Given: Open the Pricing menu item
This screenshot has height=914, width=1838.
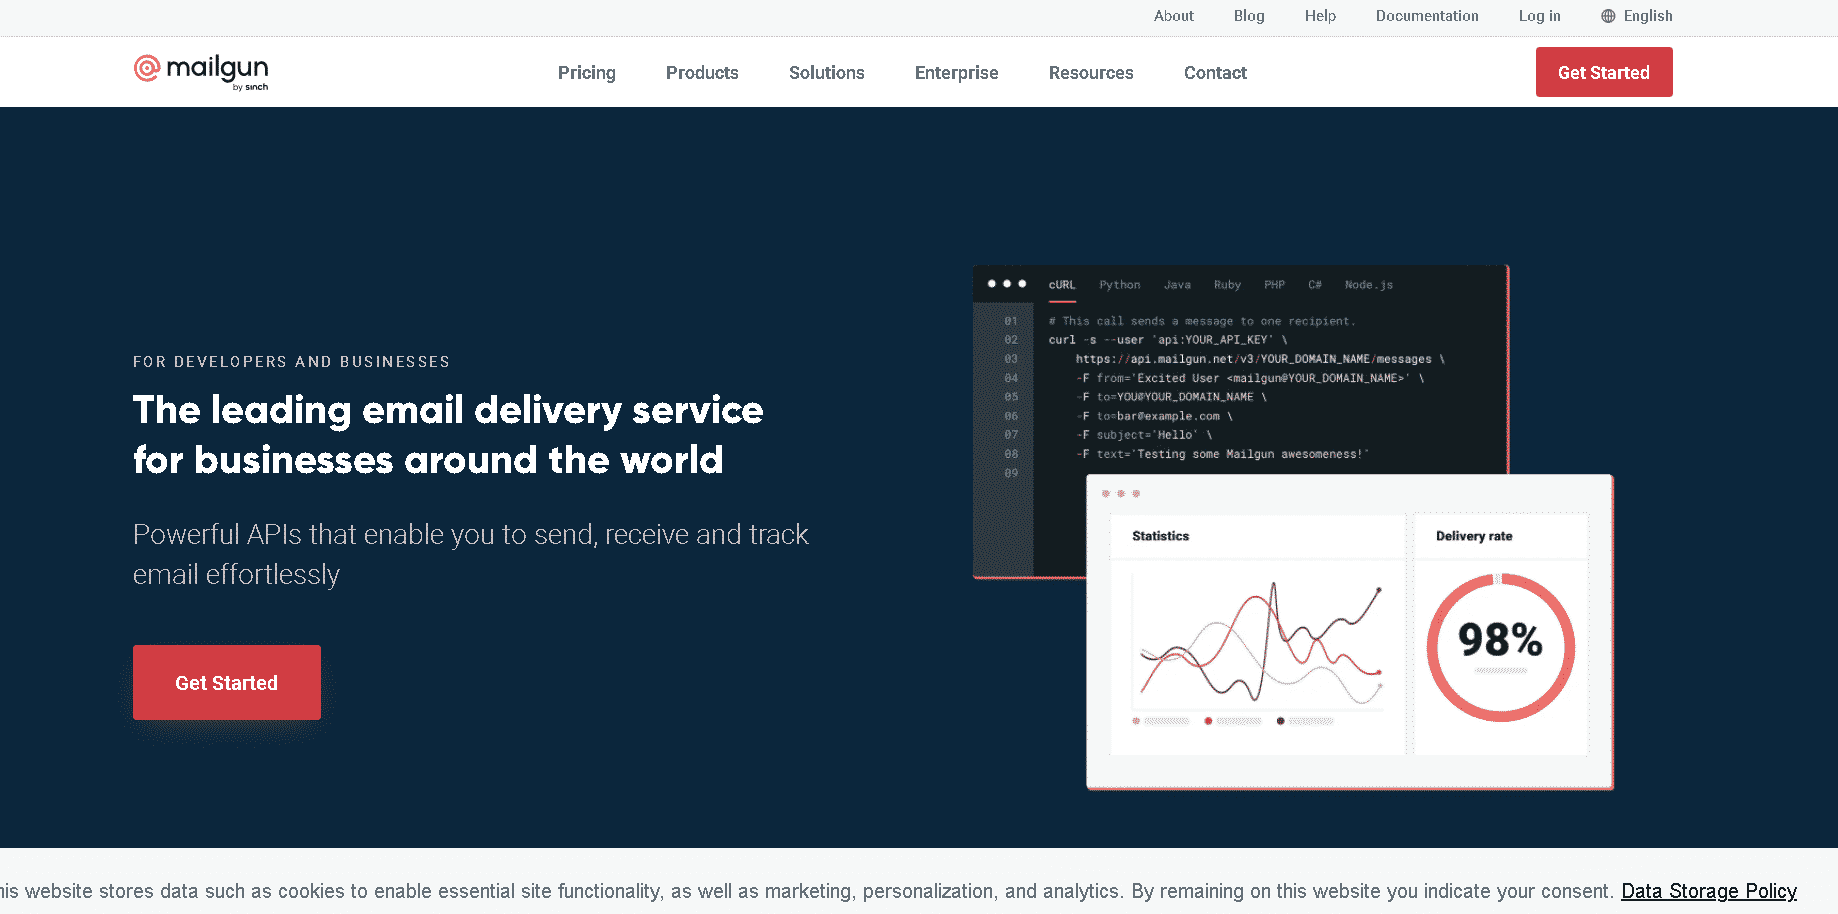Looking at the screenshot, I should (x=587, y=73).
